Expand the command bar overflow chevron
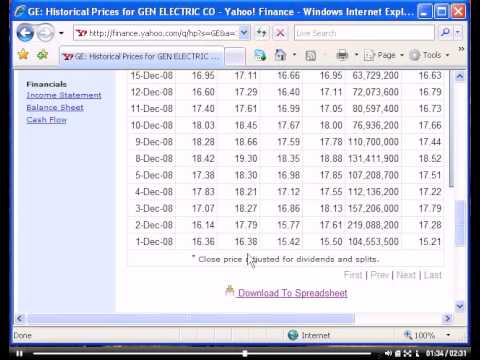480x360 pixels. click(x=461, y=49)
